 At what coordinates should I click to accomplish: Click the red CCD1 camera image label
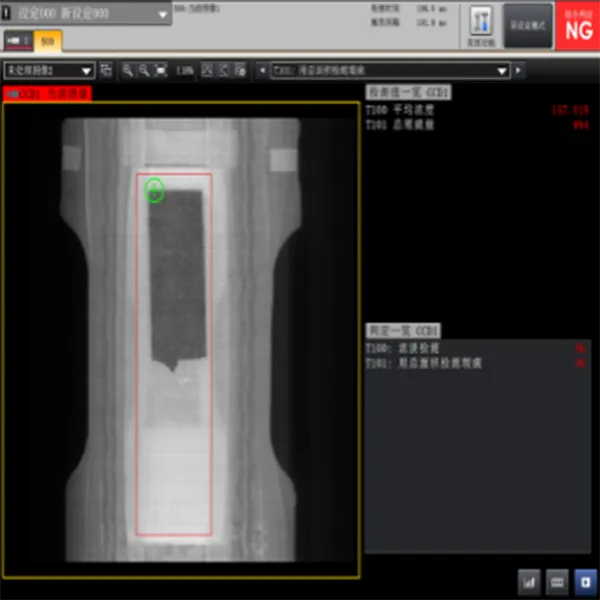47,94
